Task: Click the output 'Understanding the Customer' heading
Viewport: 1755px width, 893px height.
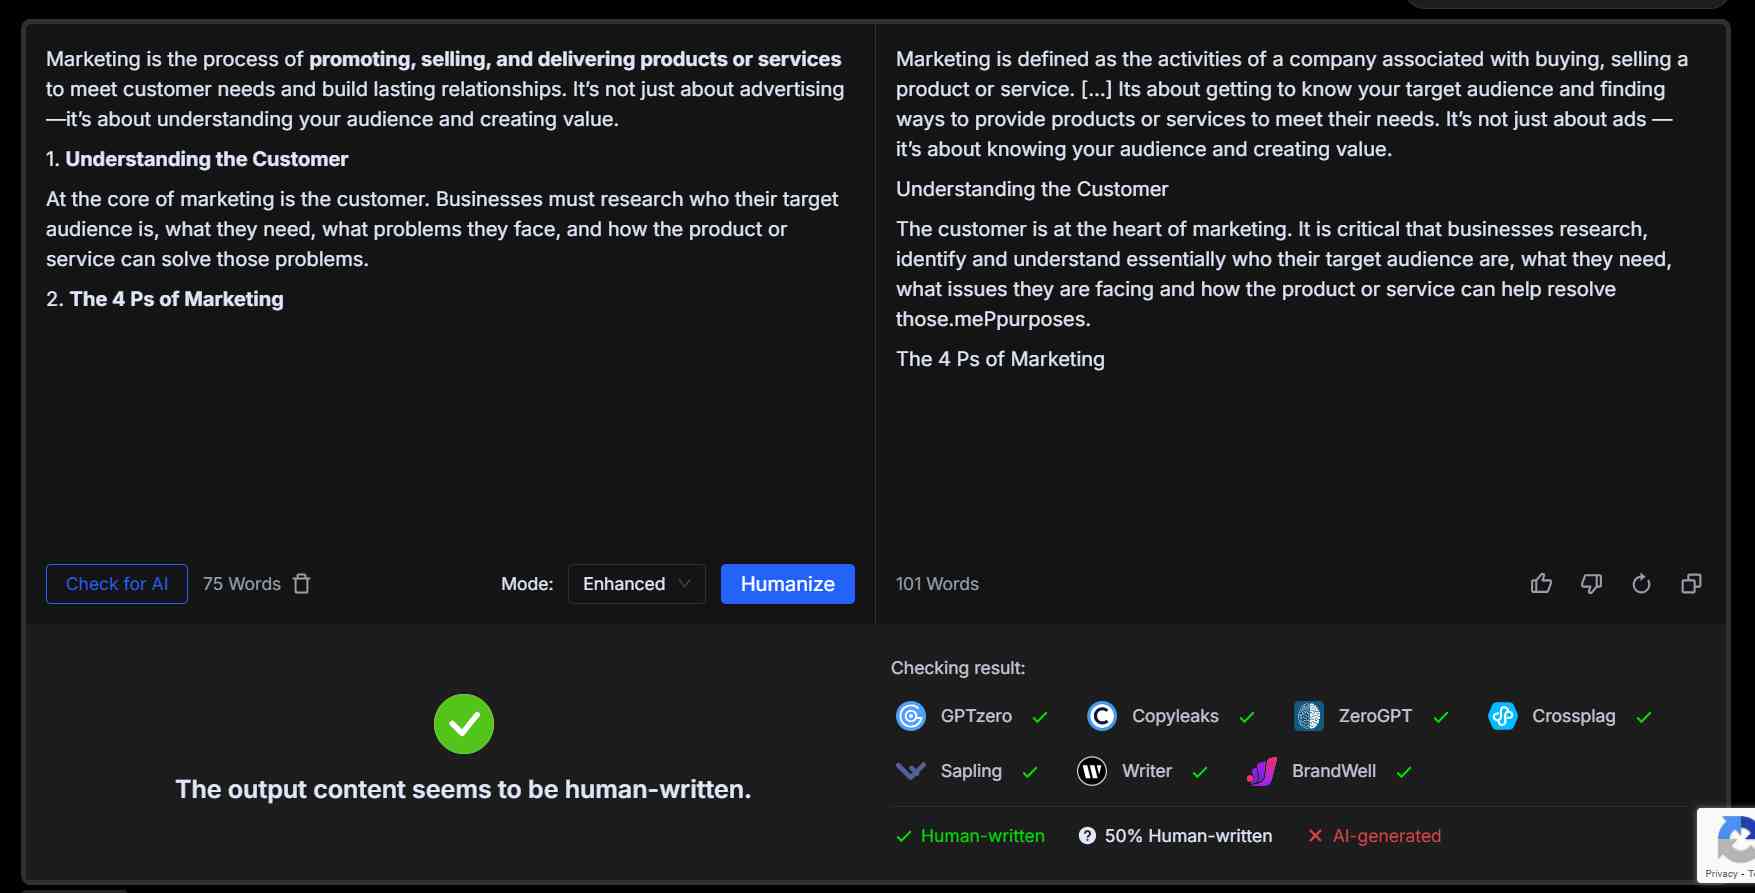Action: [x=1032, y=189]
